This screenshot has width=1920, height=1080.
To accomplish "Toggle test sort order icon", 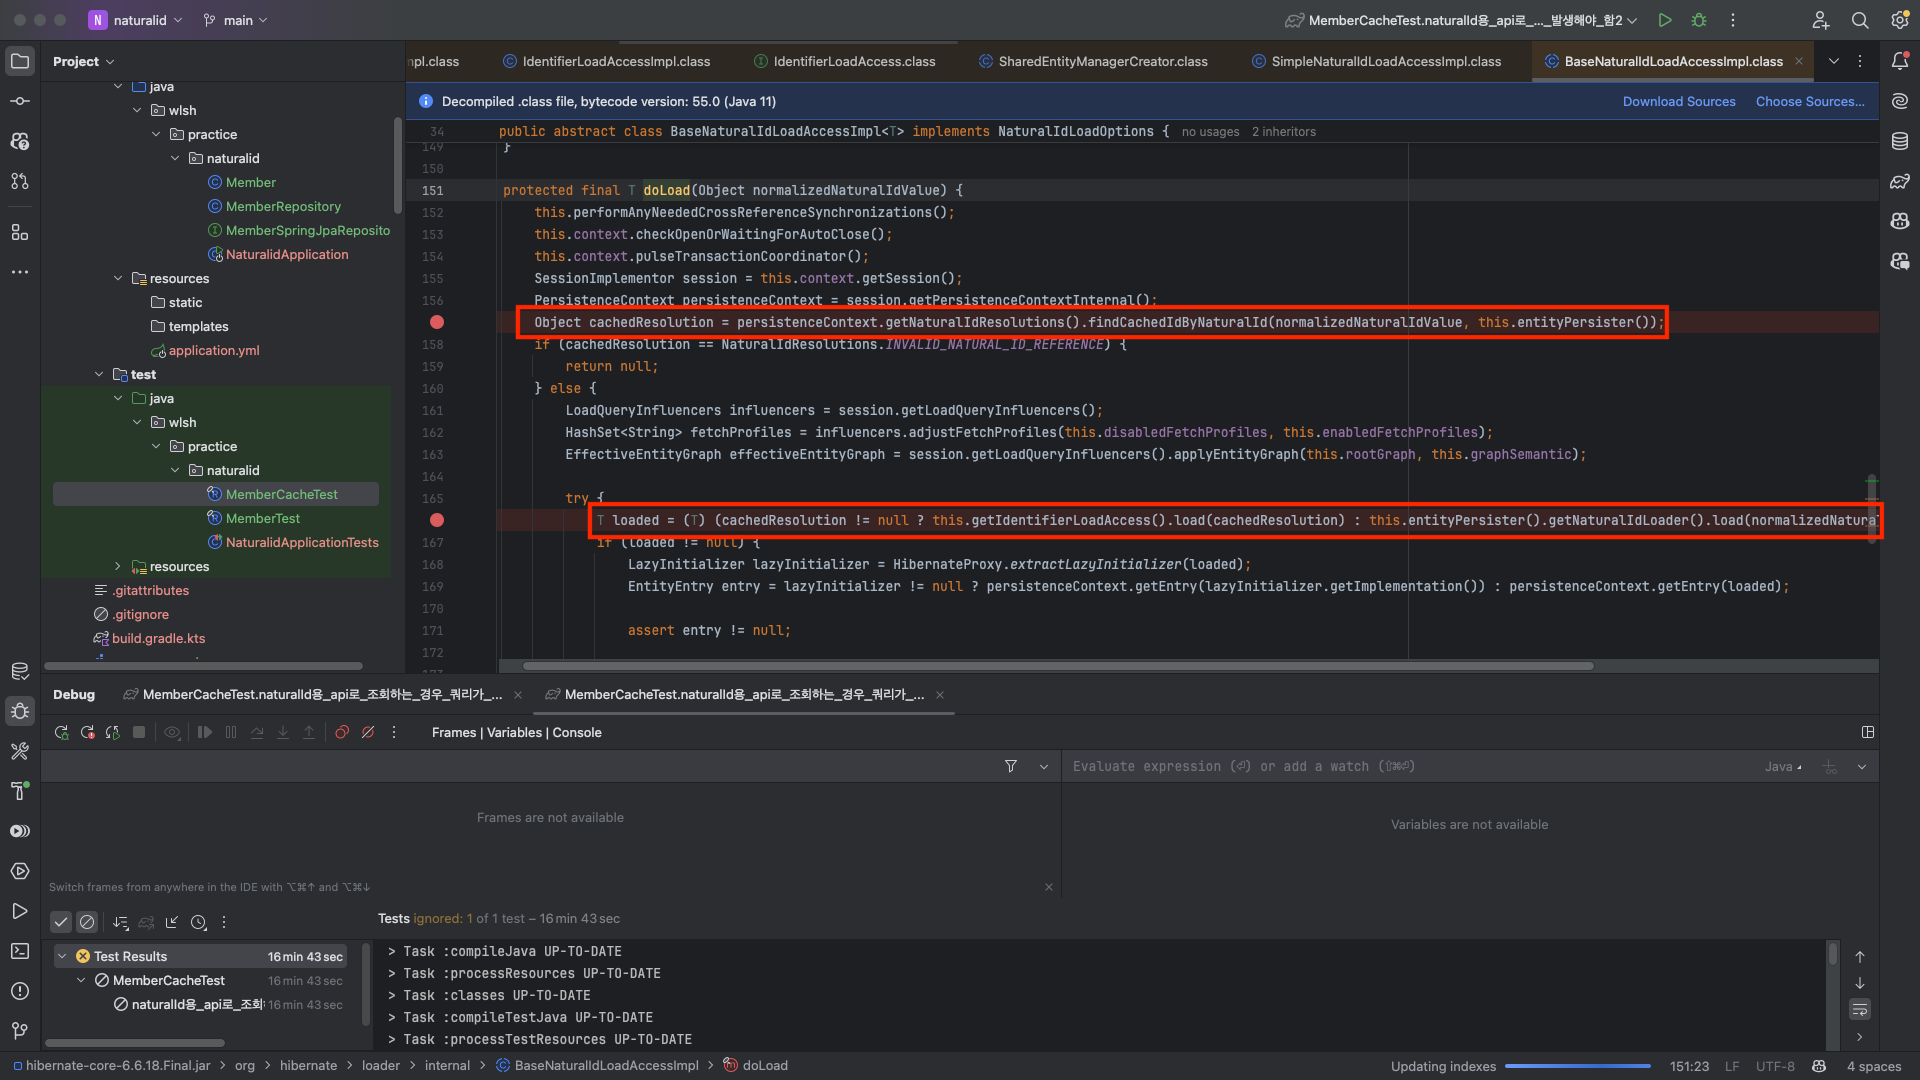I will [x=121, y=922].
